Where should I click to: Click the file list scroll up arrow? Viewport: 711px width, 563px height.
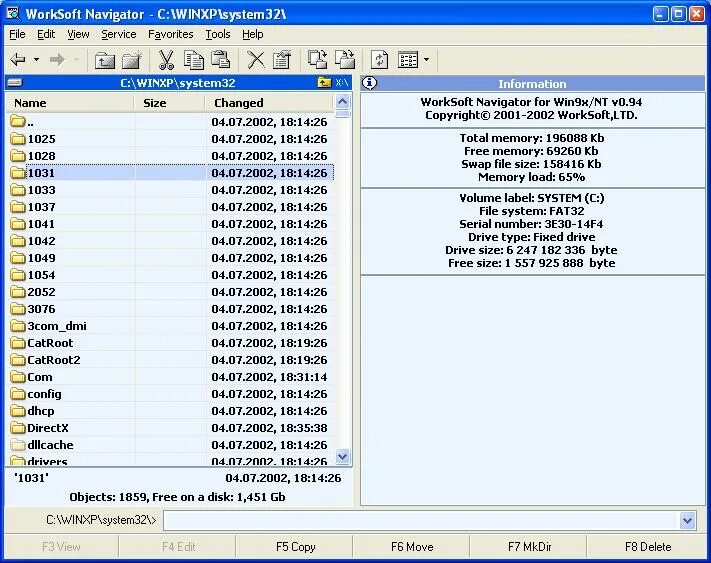(x=343, y=101)
